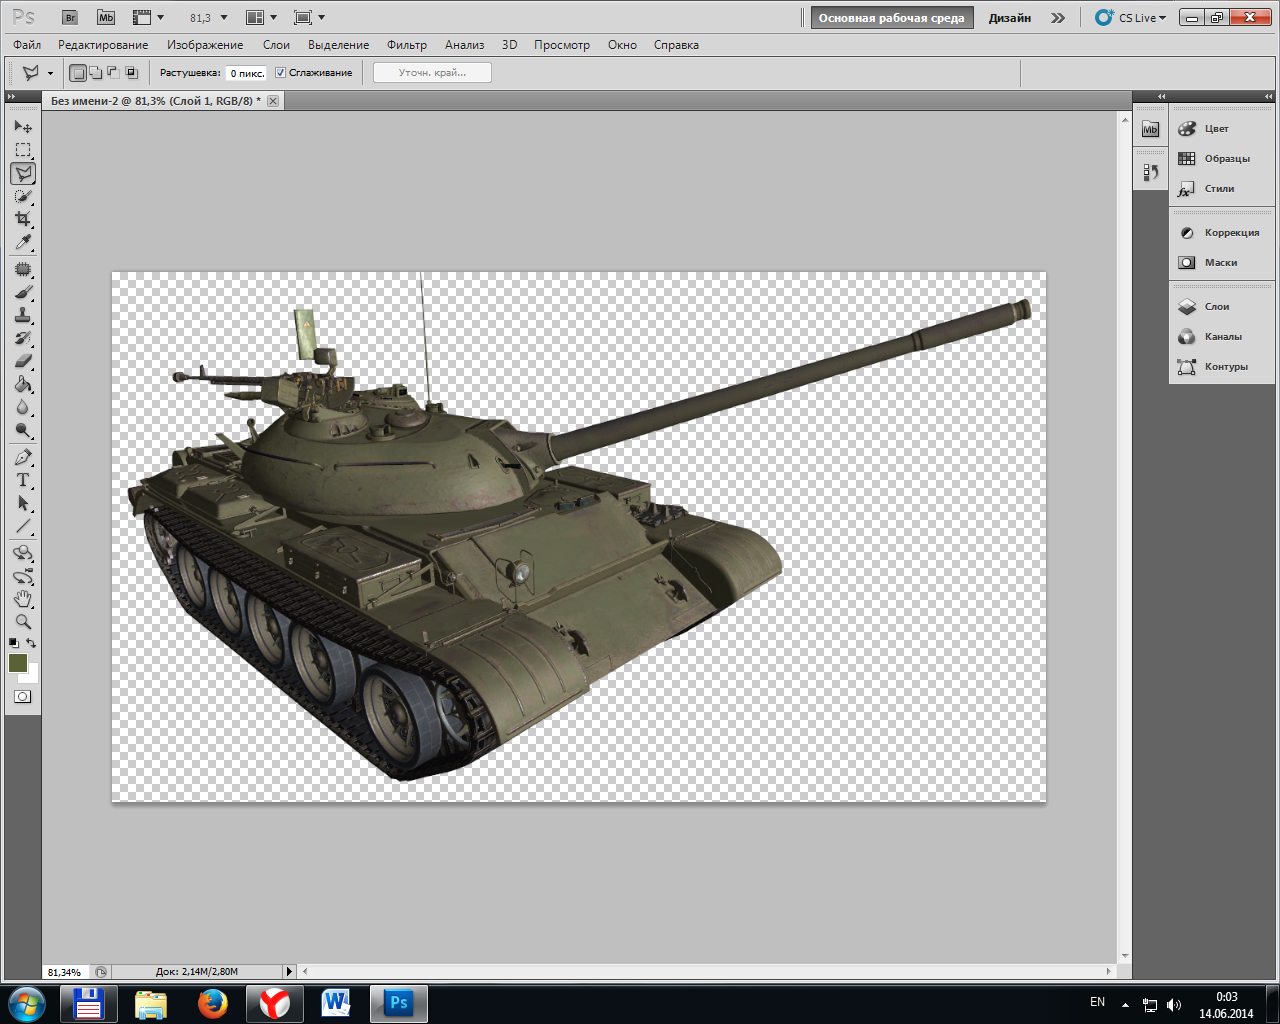Select the Zoom tool
The width and height of the screenshot is (1280, 1024).
pos(23,622)
